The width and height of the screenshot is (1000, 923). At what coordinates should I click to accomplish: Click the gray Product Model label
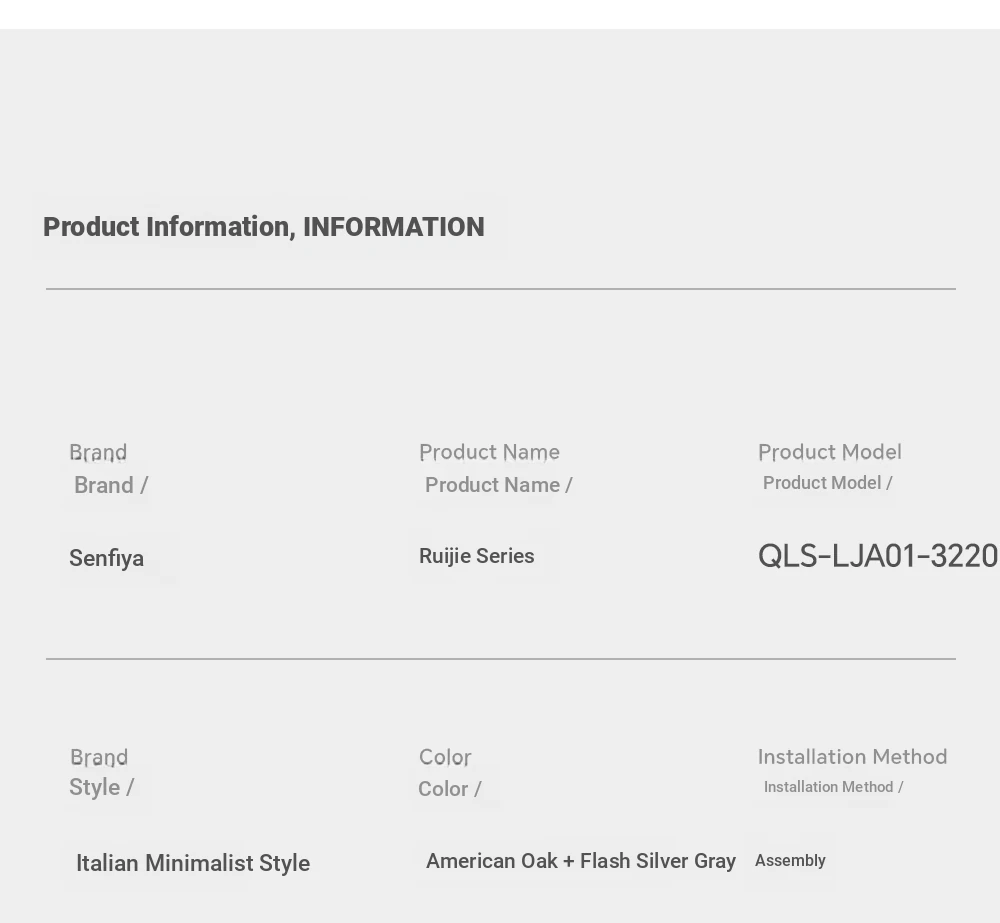pyautogui.click(x=830, y=452)
